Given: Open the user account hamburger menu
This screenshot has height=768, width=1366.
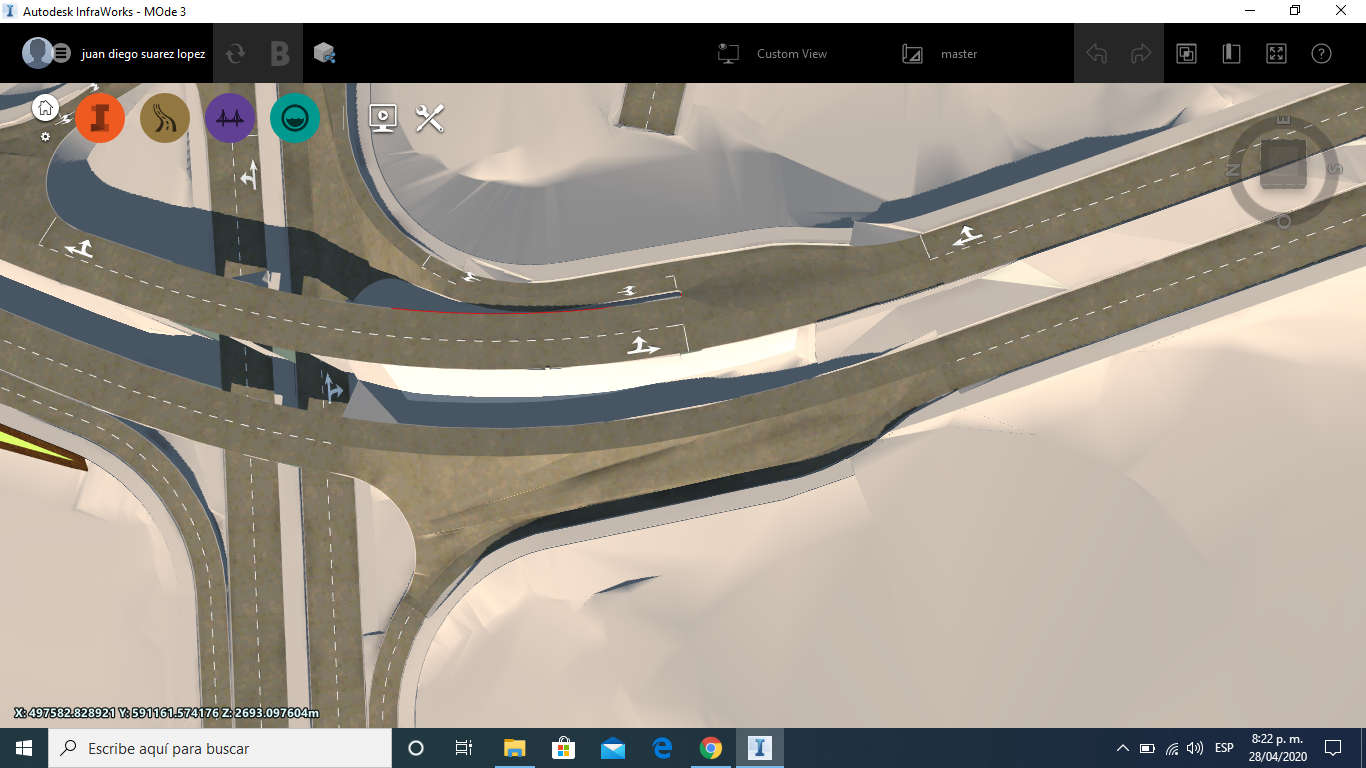Looking at the screenshot, I should coord(62,53).
